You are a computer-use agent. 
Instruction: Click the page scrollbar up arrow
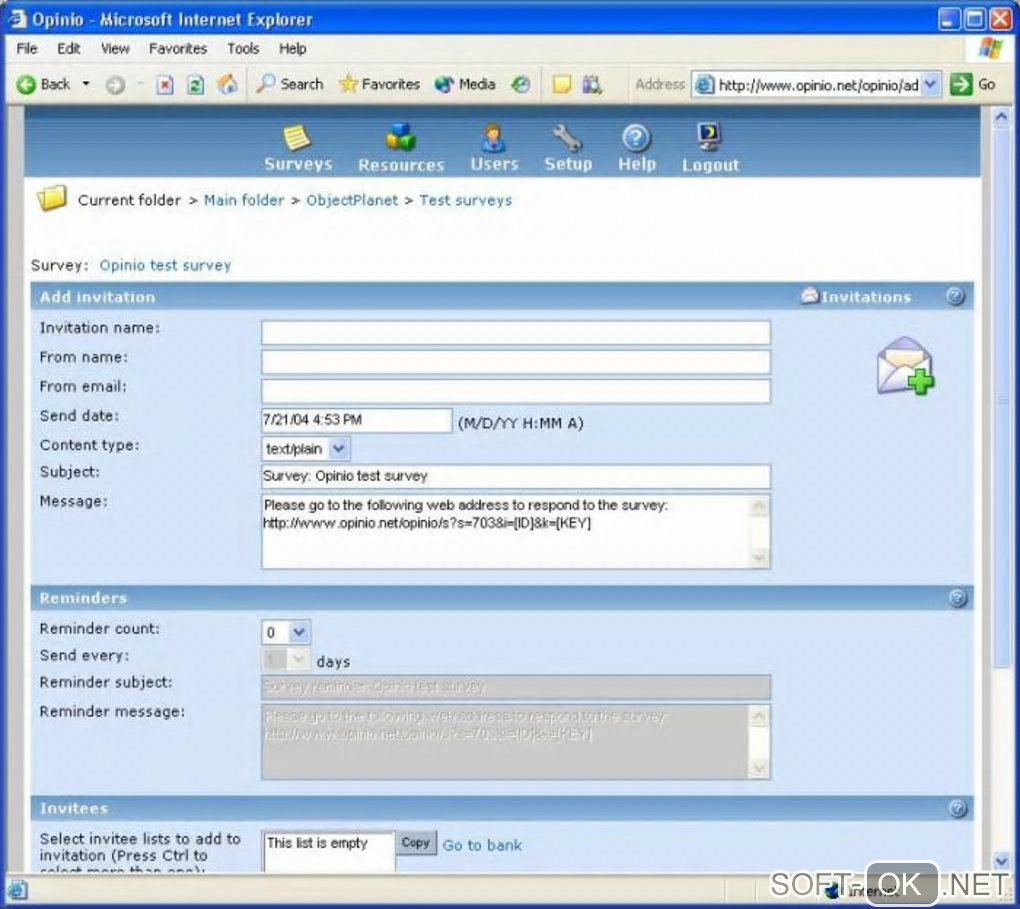coord(1000,117)
